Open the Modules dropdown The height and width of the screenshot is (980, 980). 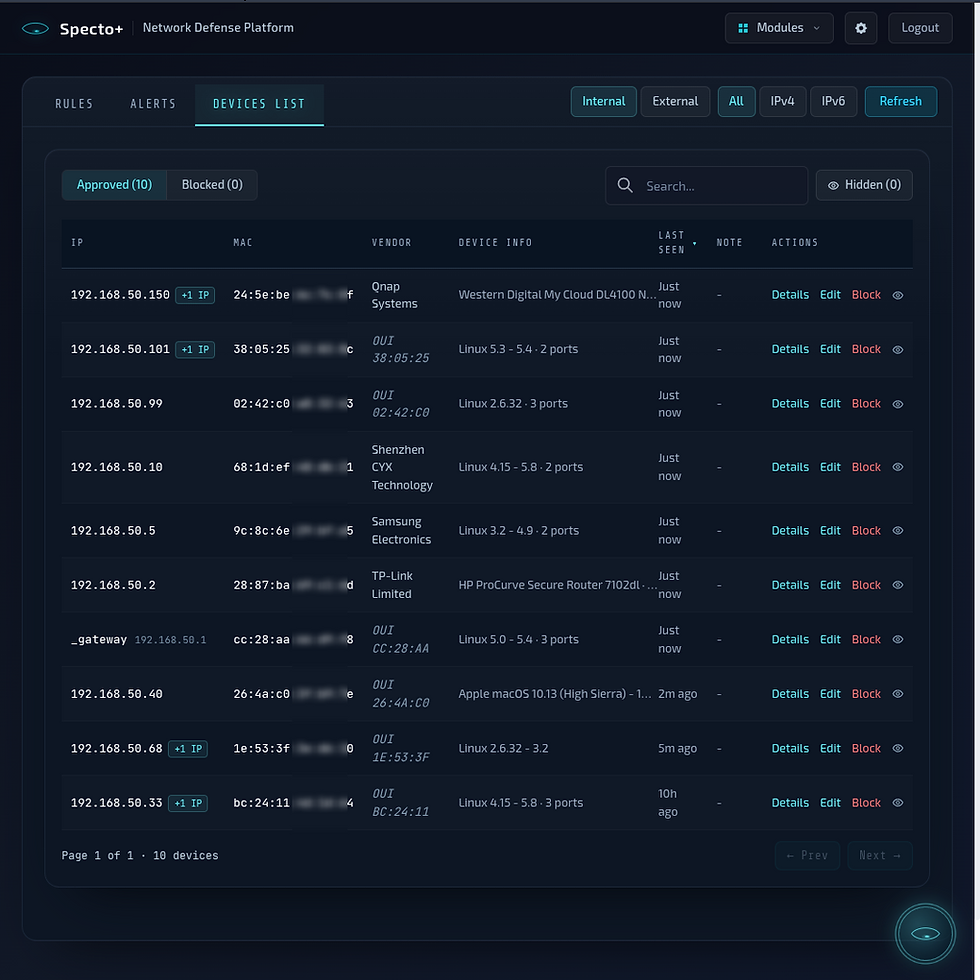tap(779, 28)
